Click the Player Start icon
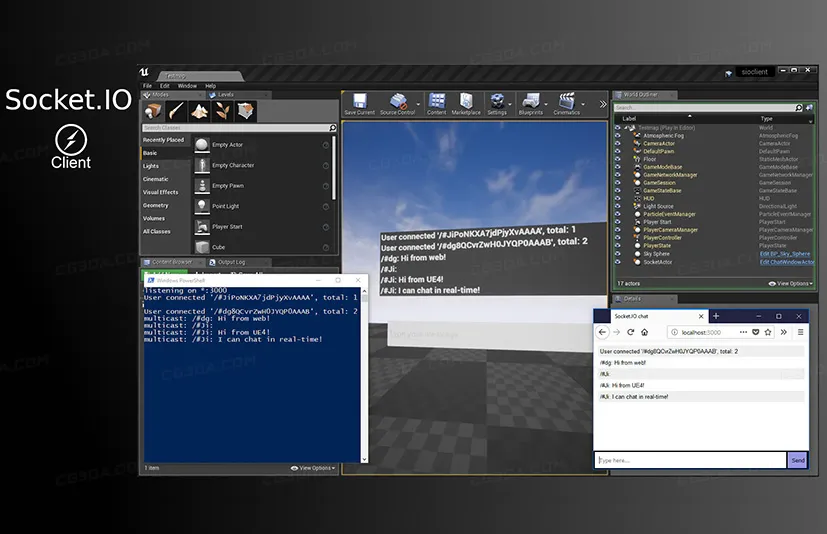This screenshot has height=534, width=827. pos(201,227)
